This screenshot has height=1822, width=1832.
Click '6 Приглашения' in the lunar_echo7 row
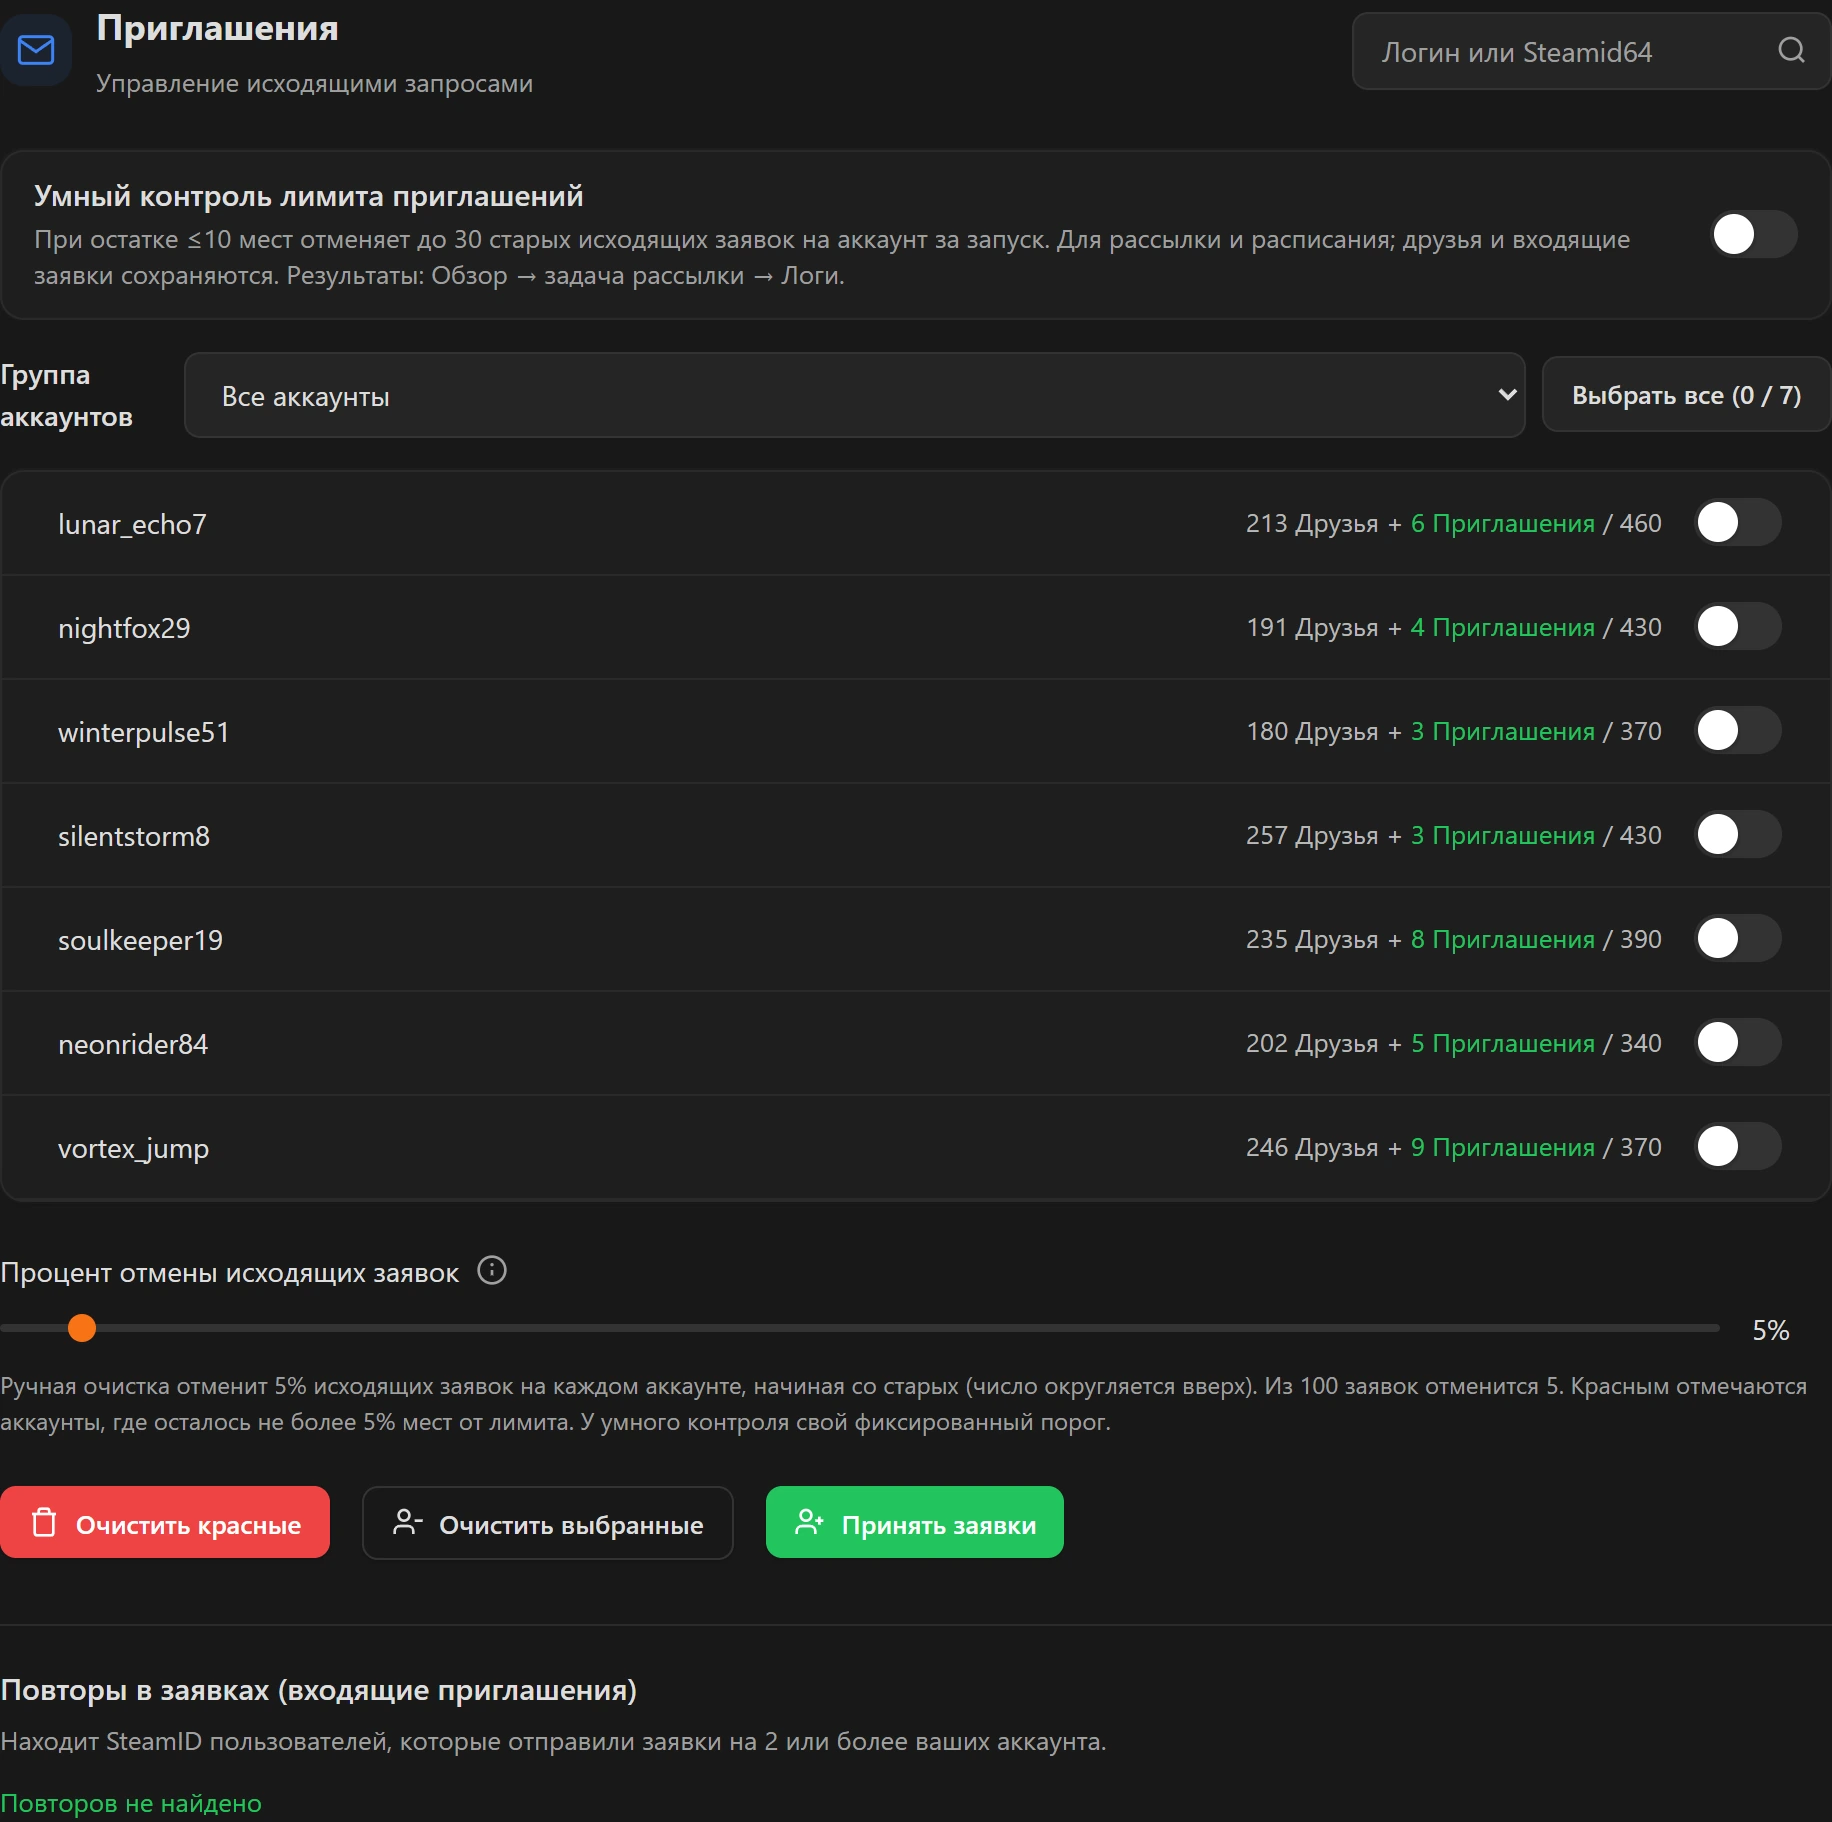(x=1503, y=523)
